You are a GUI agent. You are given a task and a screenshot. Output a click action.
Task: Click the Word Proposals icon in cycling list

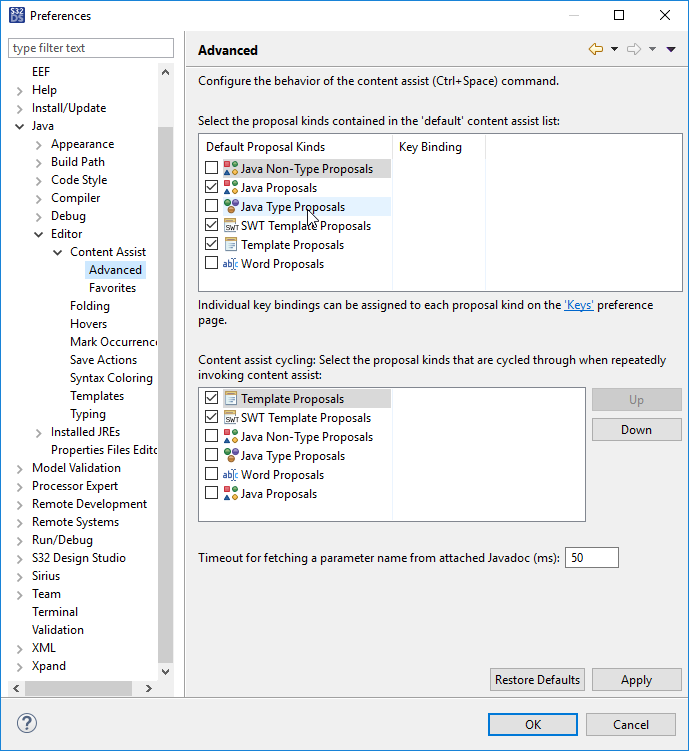point(230,475)
